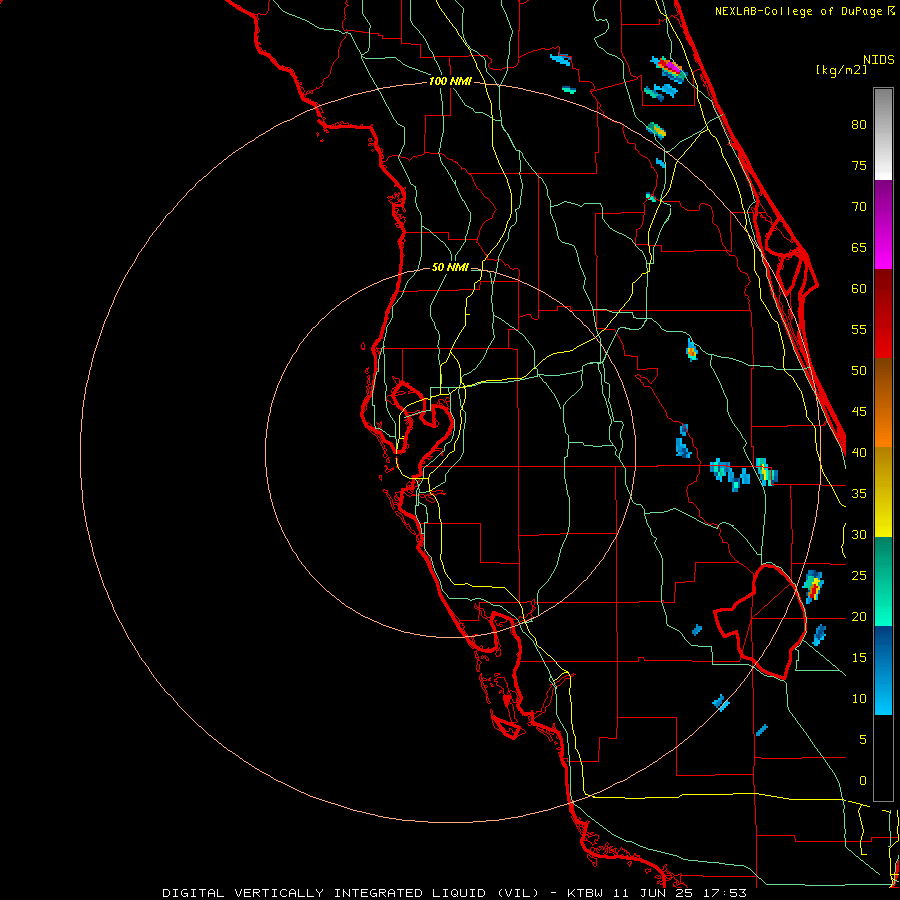Click the red-core storm cell right of the large lake
This screenshot has width=900, height=900.
tap(813, 587)
